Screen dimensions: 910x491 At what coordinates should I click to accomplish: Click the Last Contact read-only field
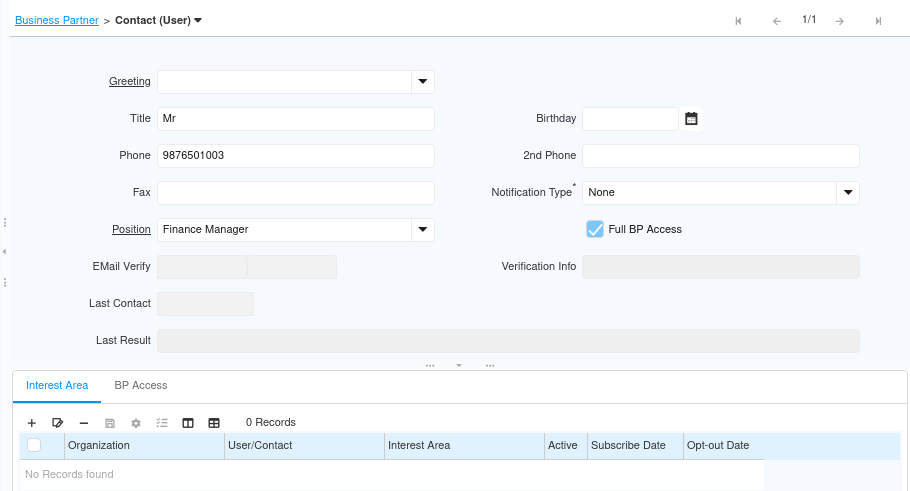click(205, 304)
